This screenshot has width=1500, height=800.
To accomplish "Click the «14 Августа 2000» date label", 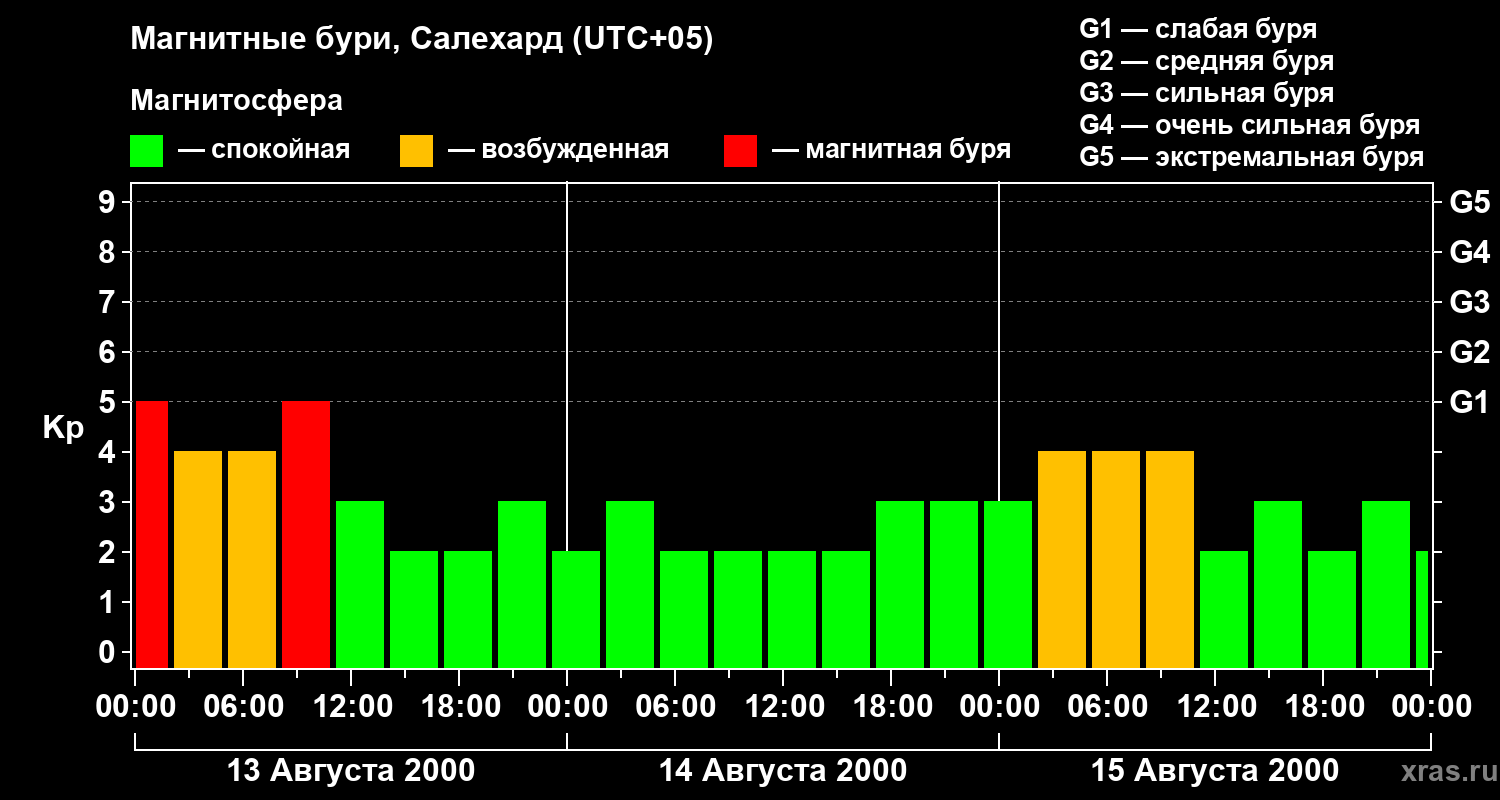I will (783, 771).
